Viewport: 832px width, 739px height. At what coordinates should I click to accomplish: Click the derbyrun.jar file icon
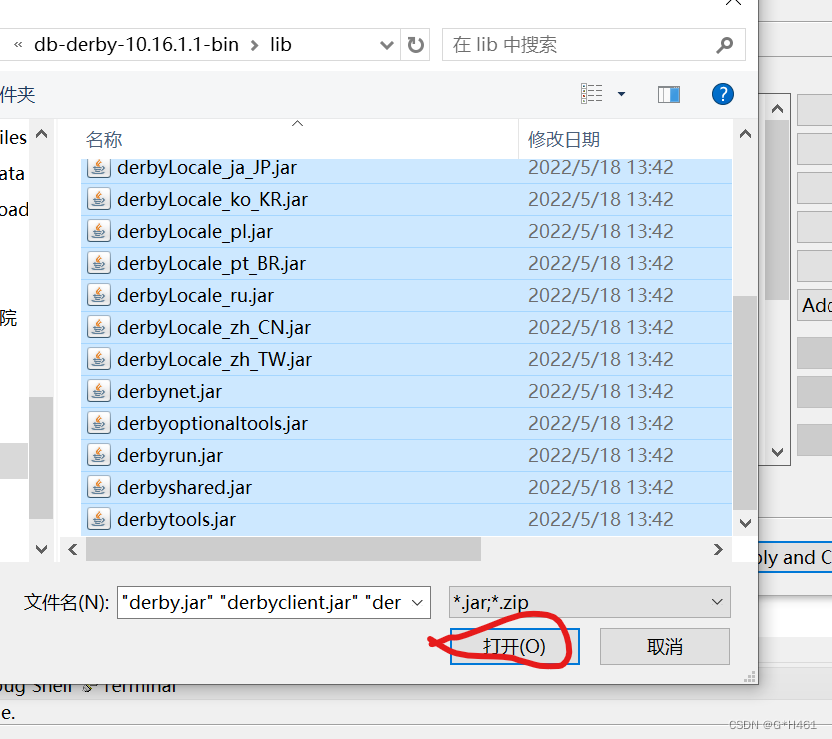97,455
